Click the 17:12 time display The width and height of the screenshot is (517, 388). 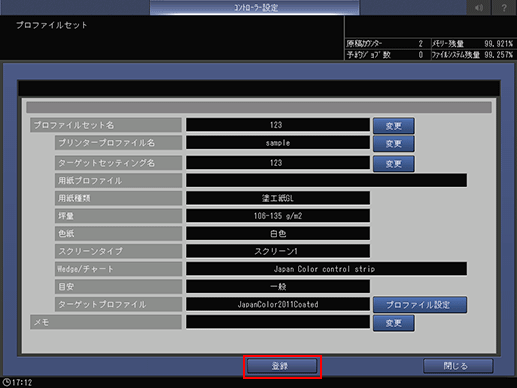point(22,382)
